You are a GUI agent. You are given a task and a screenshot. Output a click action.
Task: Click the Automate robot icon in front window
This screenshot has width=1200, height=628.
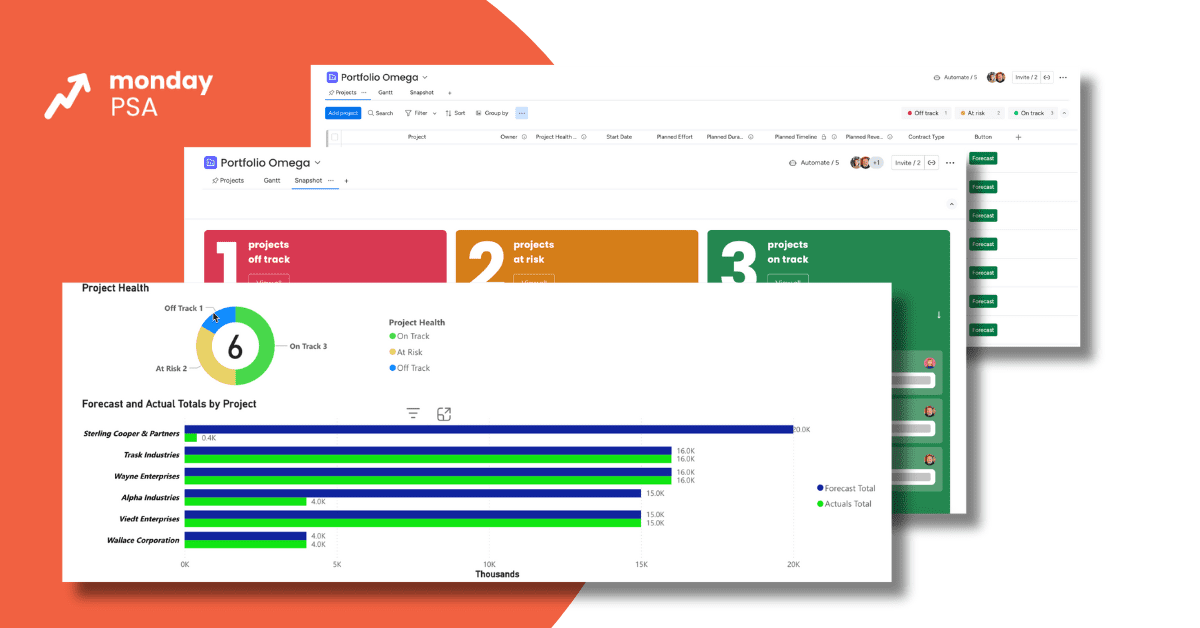point(793,163)
